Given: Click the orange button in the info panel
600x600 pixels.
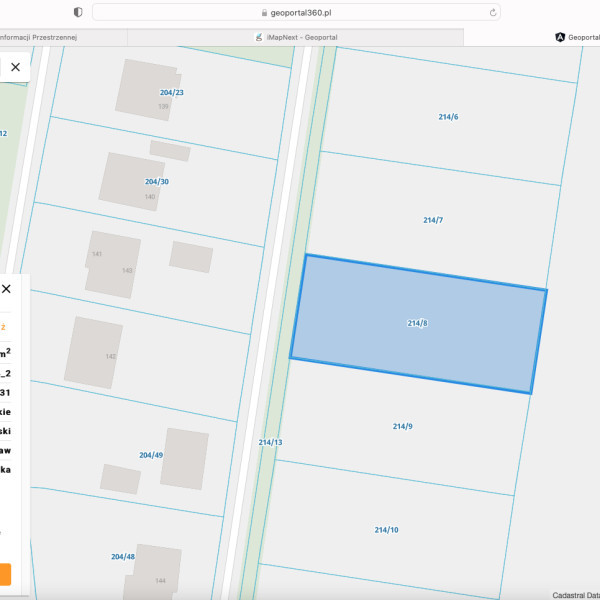Looking at the screenshot, I should pyautogui.click(x=5, y=574).
